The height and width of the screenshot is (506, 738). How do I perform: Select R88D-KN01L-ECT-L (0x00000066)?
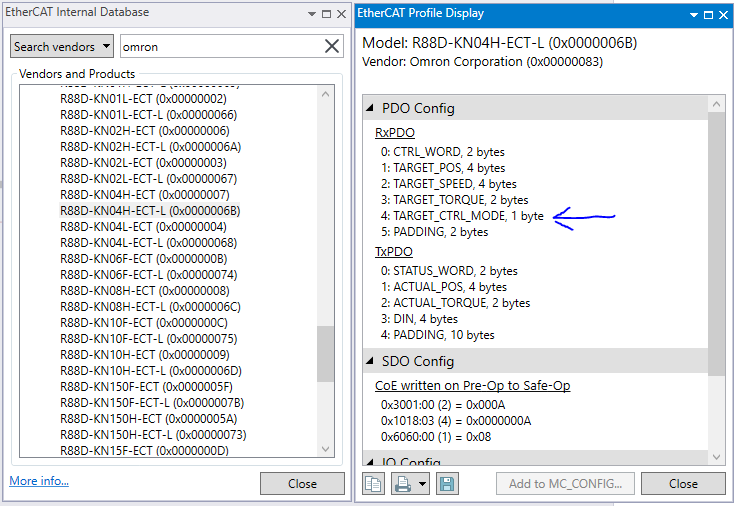tap(148, 115)
